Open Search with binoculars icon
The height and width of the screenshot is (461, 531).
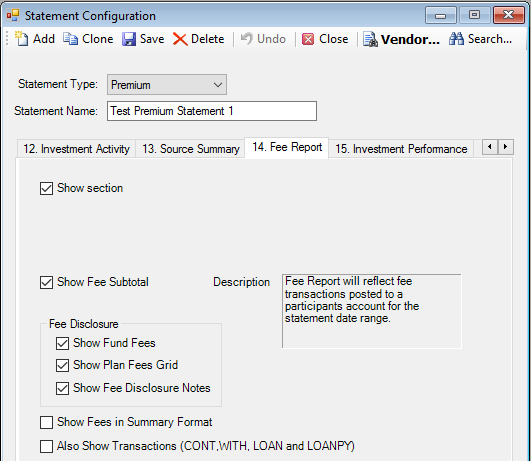tap(456, 39)
